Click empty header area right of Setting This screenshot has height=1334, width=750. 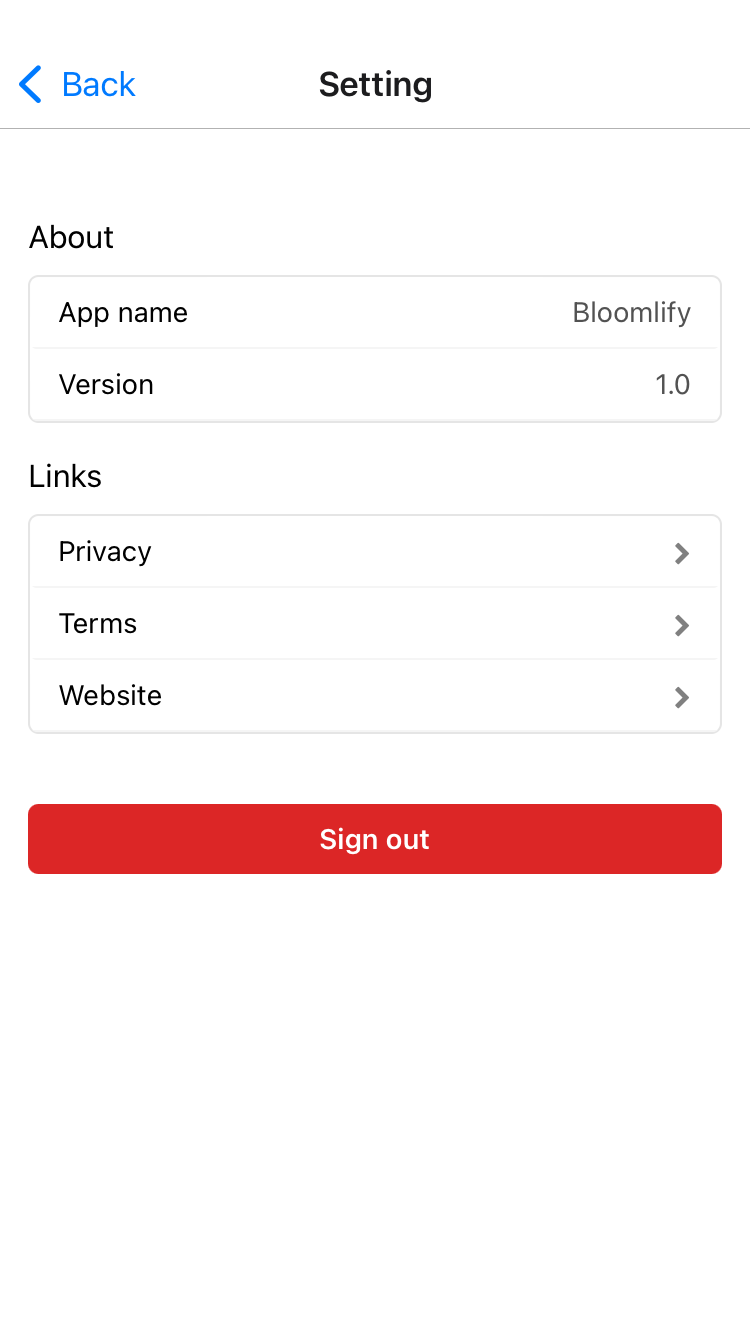(x=590, y=85)
